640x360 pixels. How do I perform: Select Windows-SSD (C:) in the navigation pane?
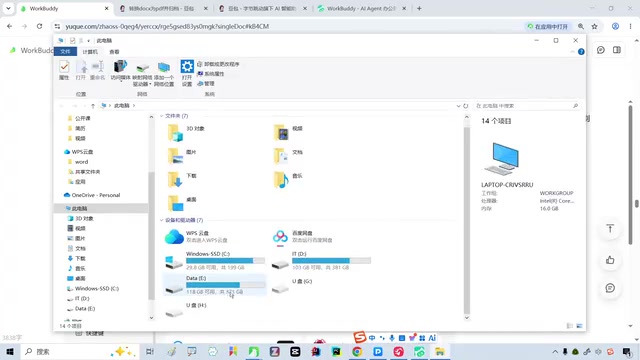pyautogui.click(x=93, y=289)
